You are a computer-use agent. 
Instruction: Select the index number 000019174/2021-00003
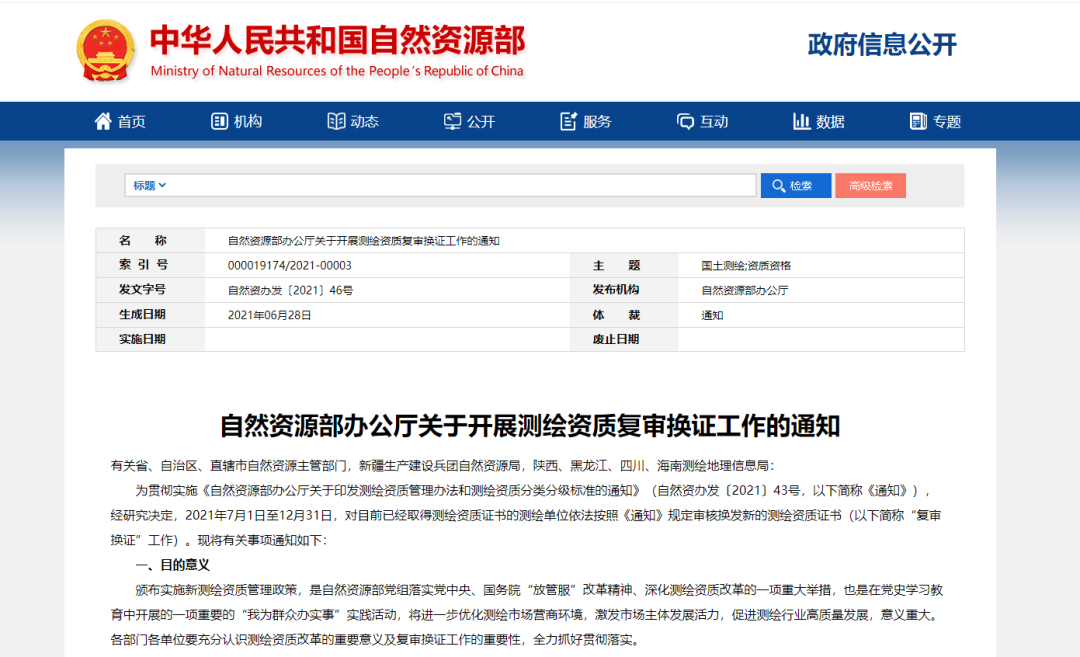pos(289,265)
